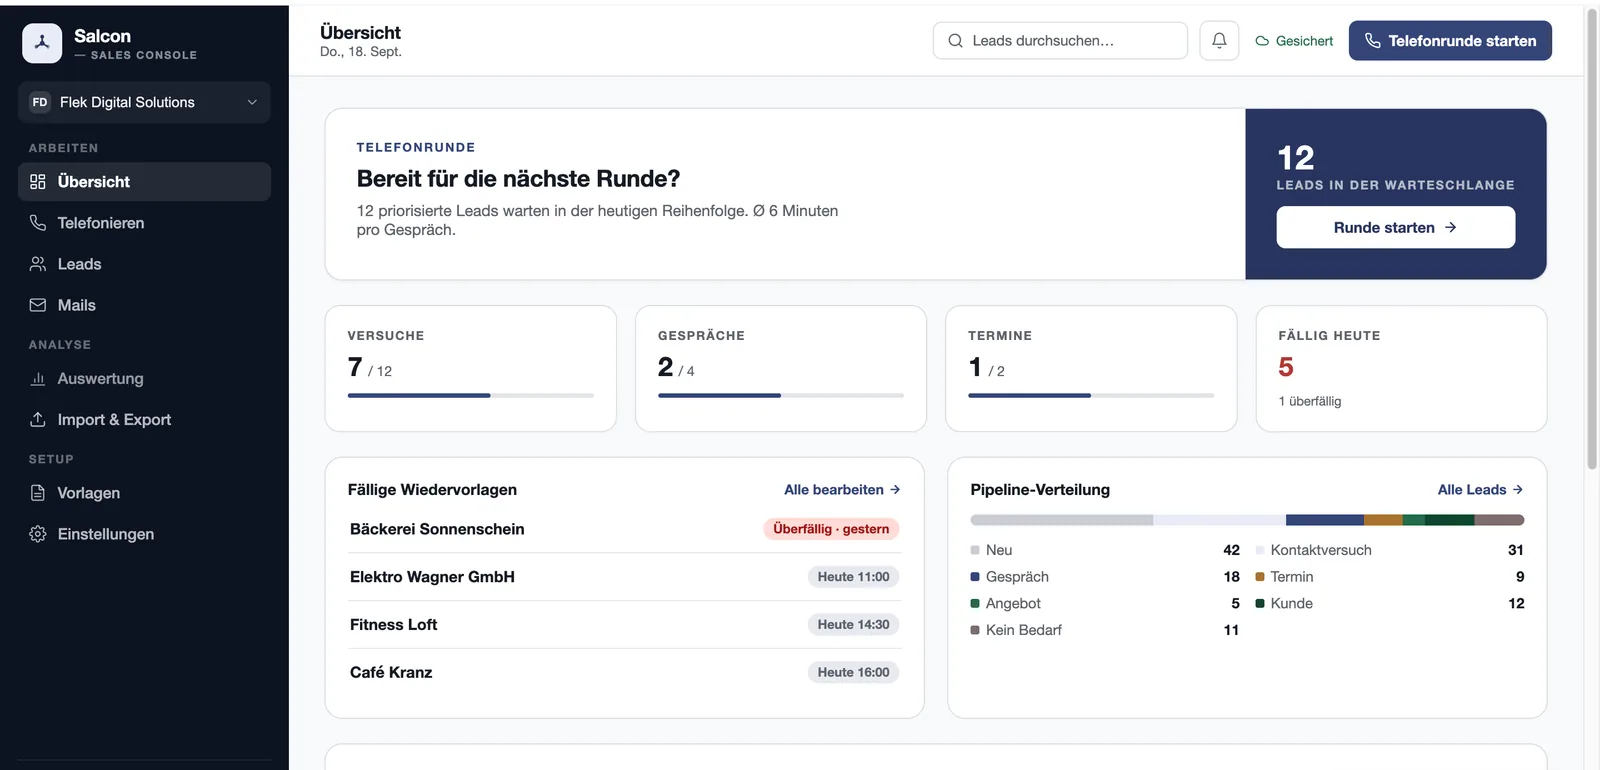Click the blue Gespräch legend swatch
Screen dimensions: 1600x770
pyautogui.click(x=975, y=577)
